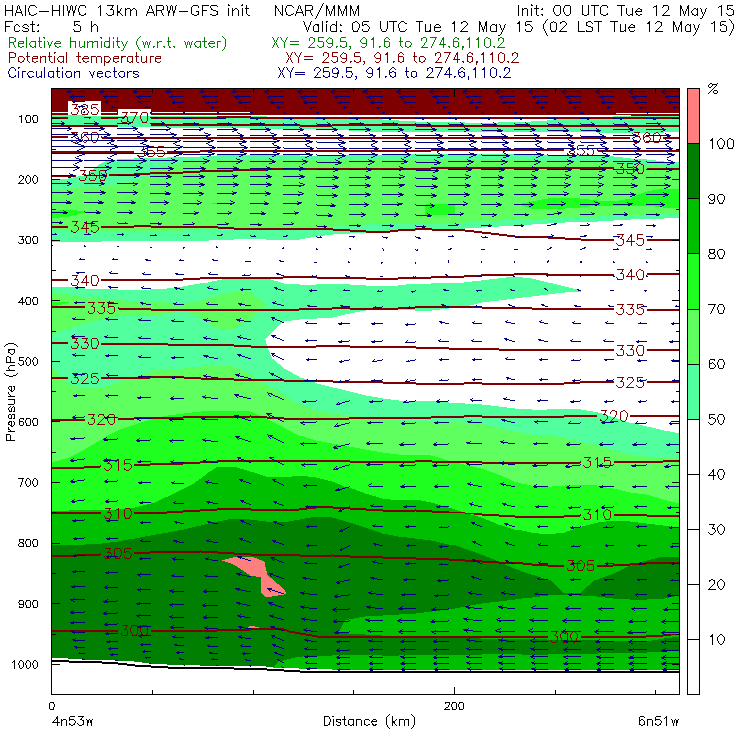Click the '700' pressure axis tick label

[28, 482]
